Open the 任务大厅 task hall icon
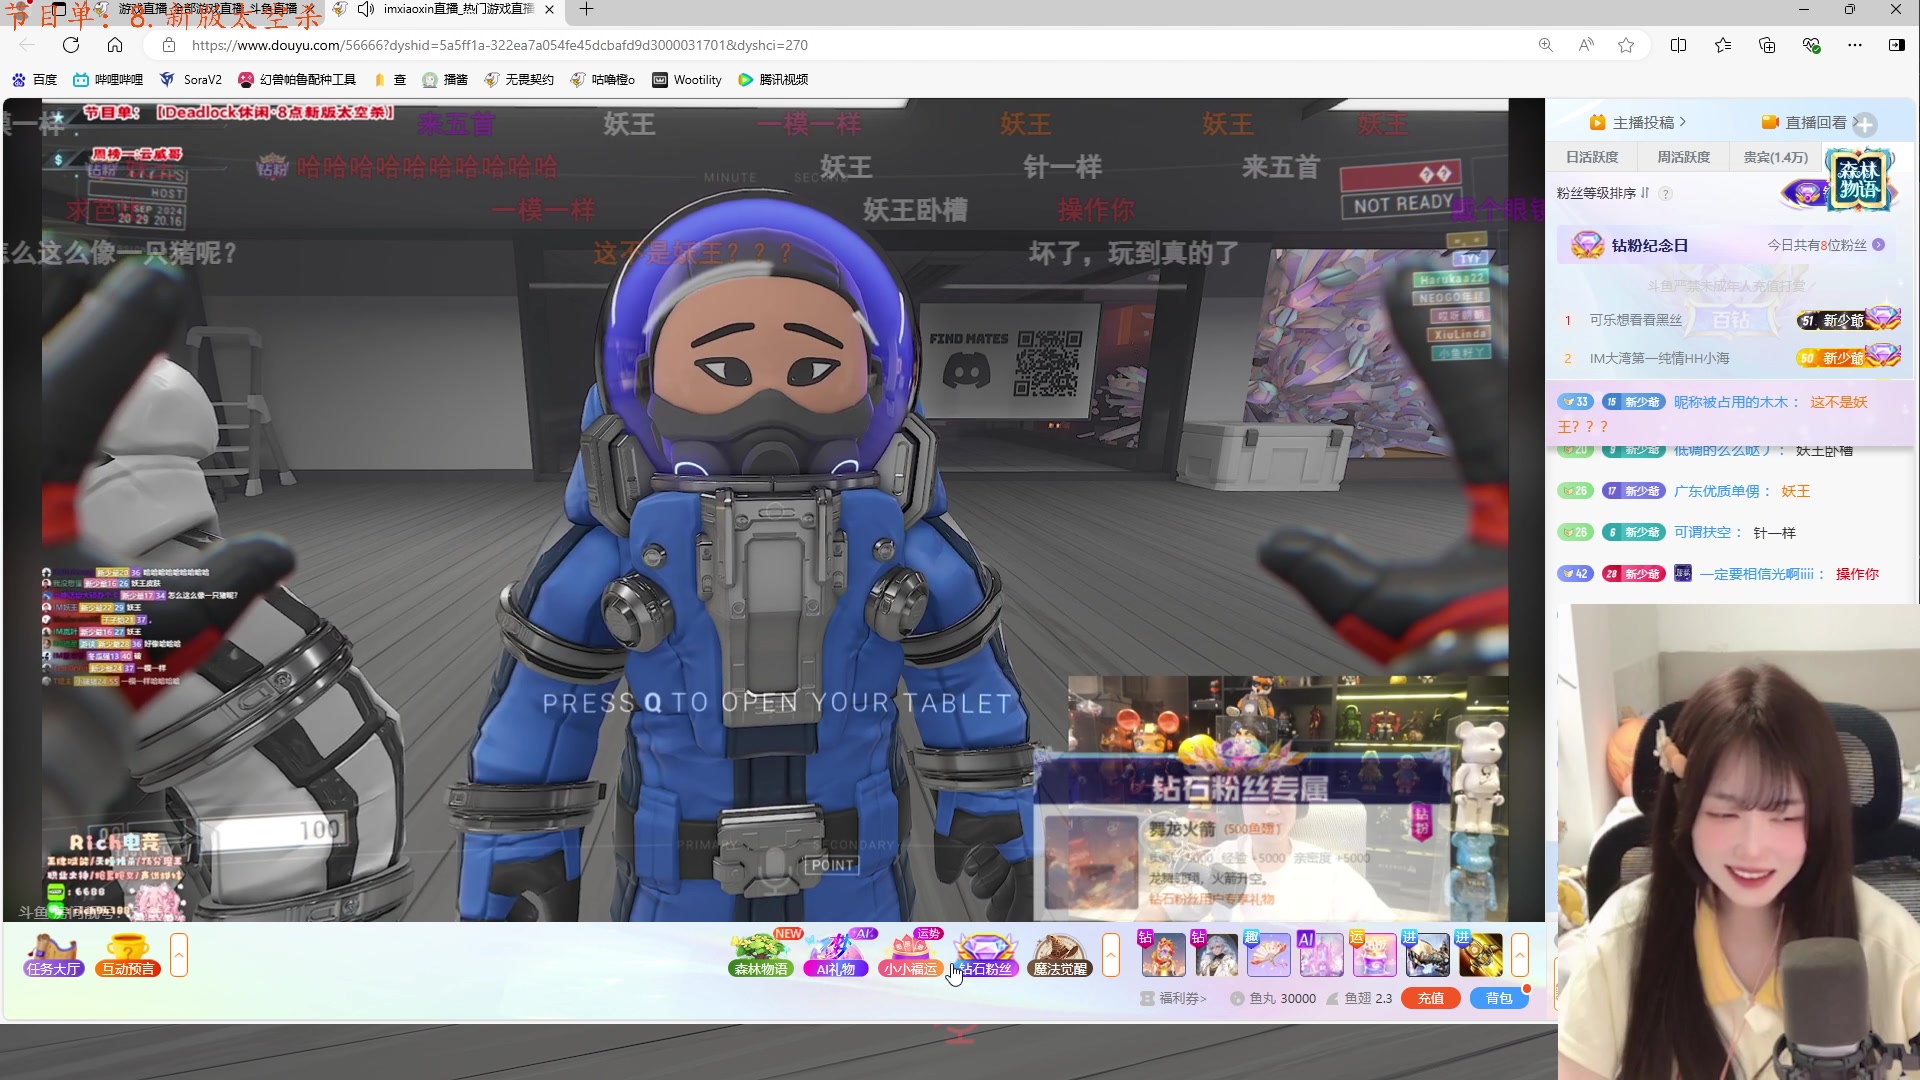Screen dimensions: 1920x1080 pyautogui.click(x=54, y=954)
